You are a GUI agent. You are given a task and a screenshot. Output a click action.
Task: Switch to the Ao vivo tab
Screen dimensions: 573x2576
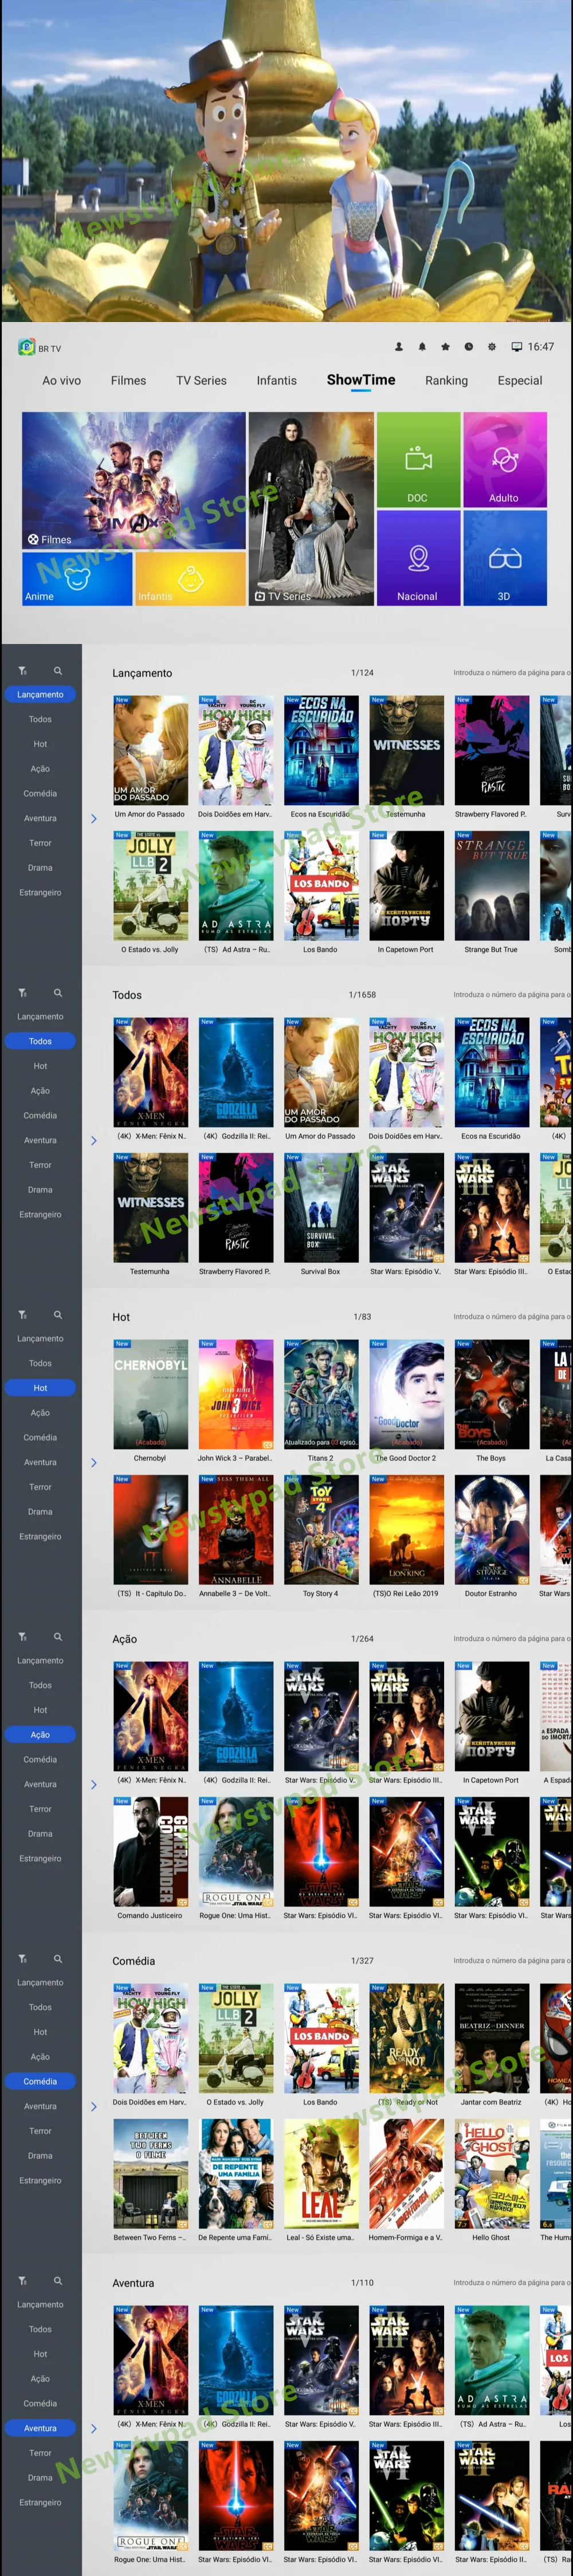pos(62,381)
